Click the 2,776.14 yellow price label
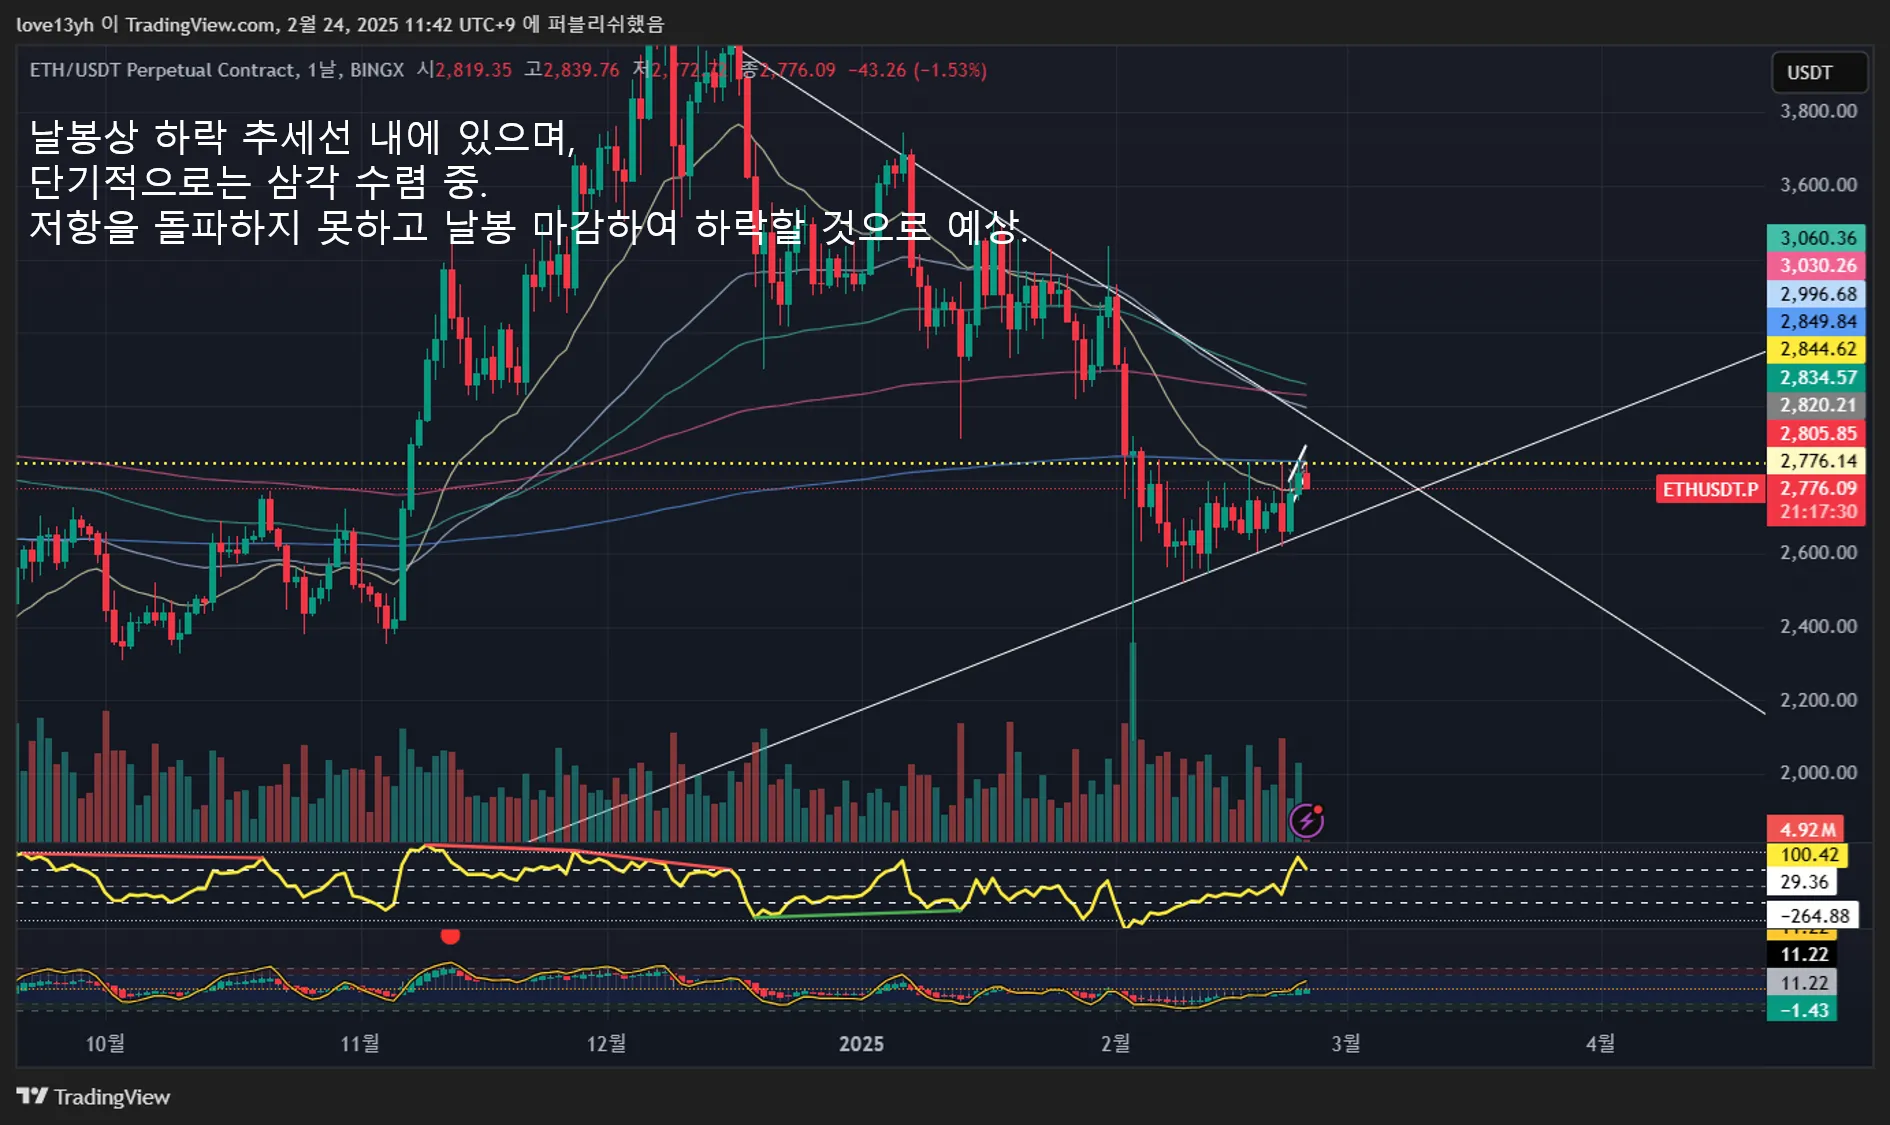The width and height of the screenshot is (1890, 1125). [1816, 461]
